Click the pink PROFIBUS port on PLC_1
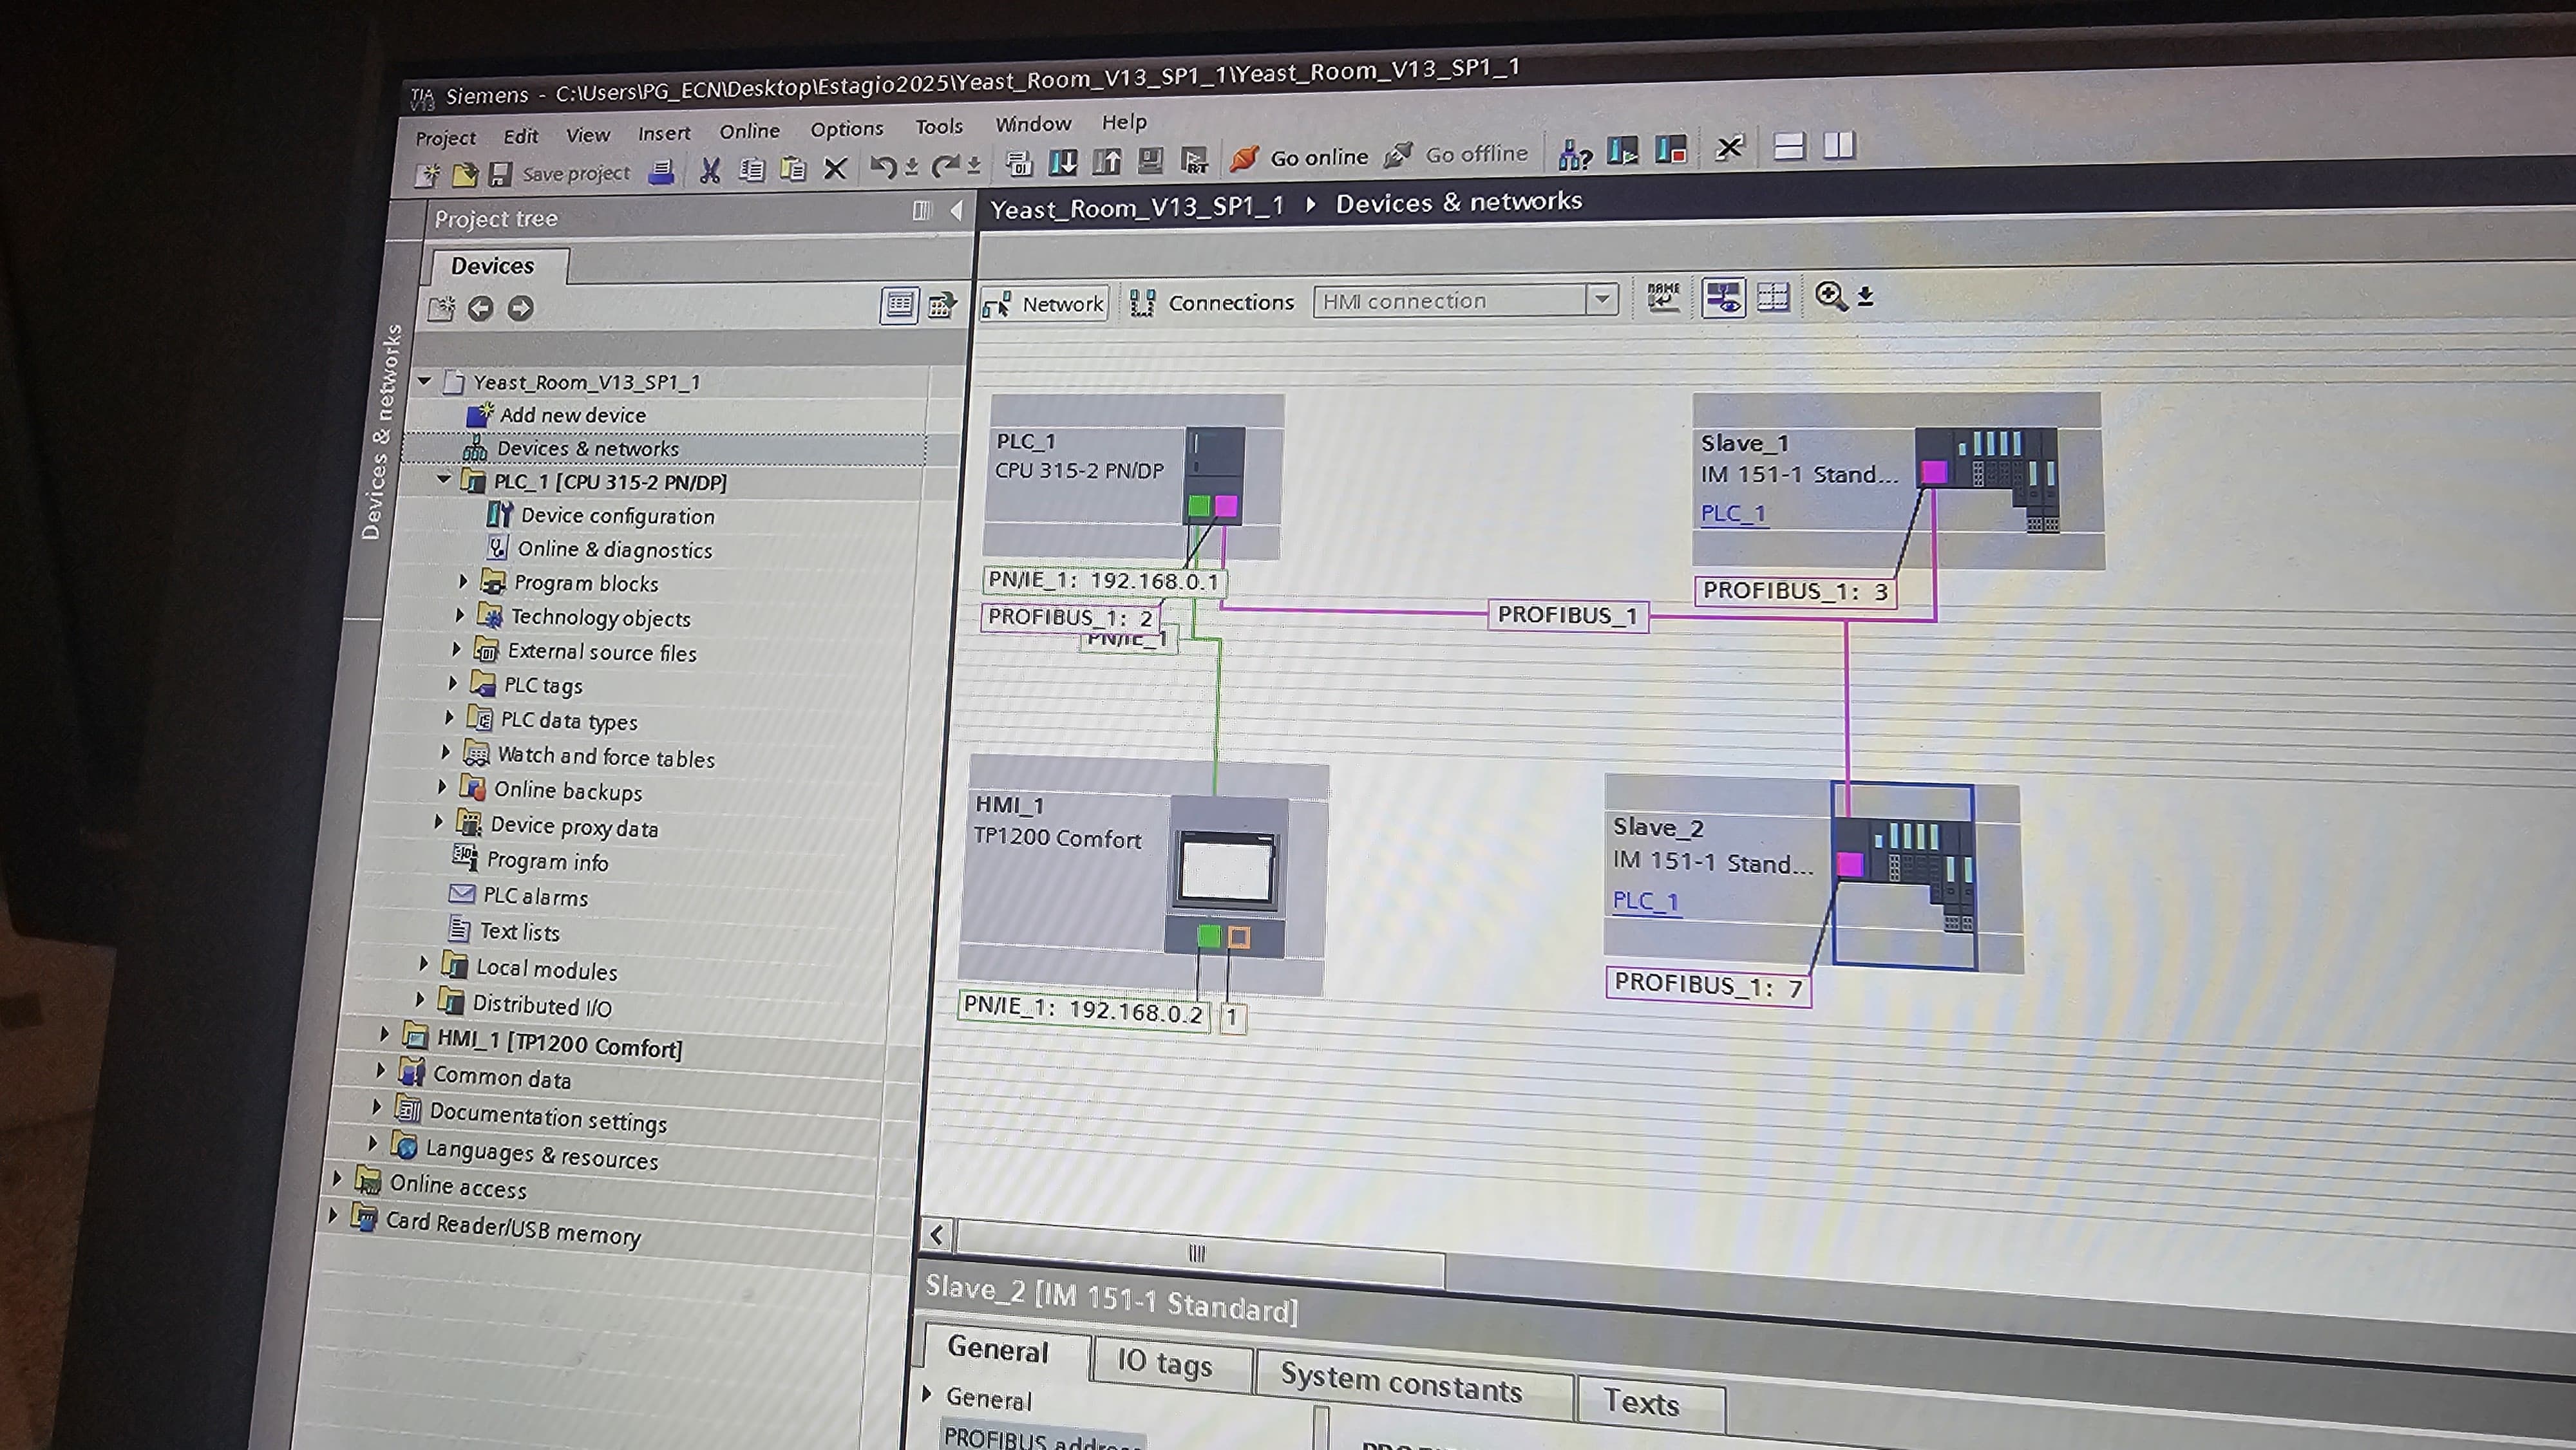The height and width of the screenshot is (1450, 2576). [x=1227, y=506]
